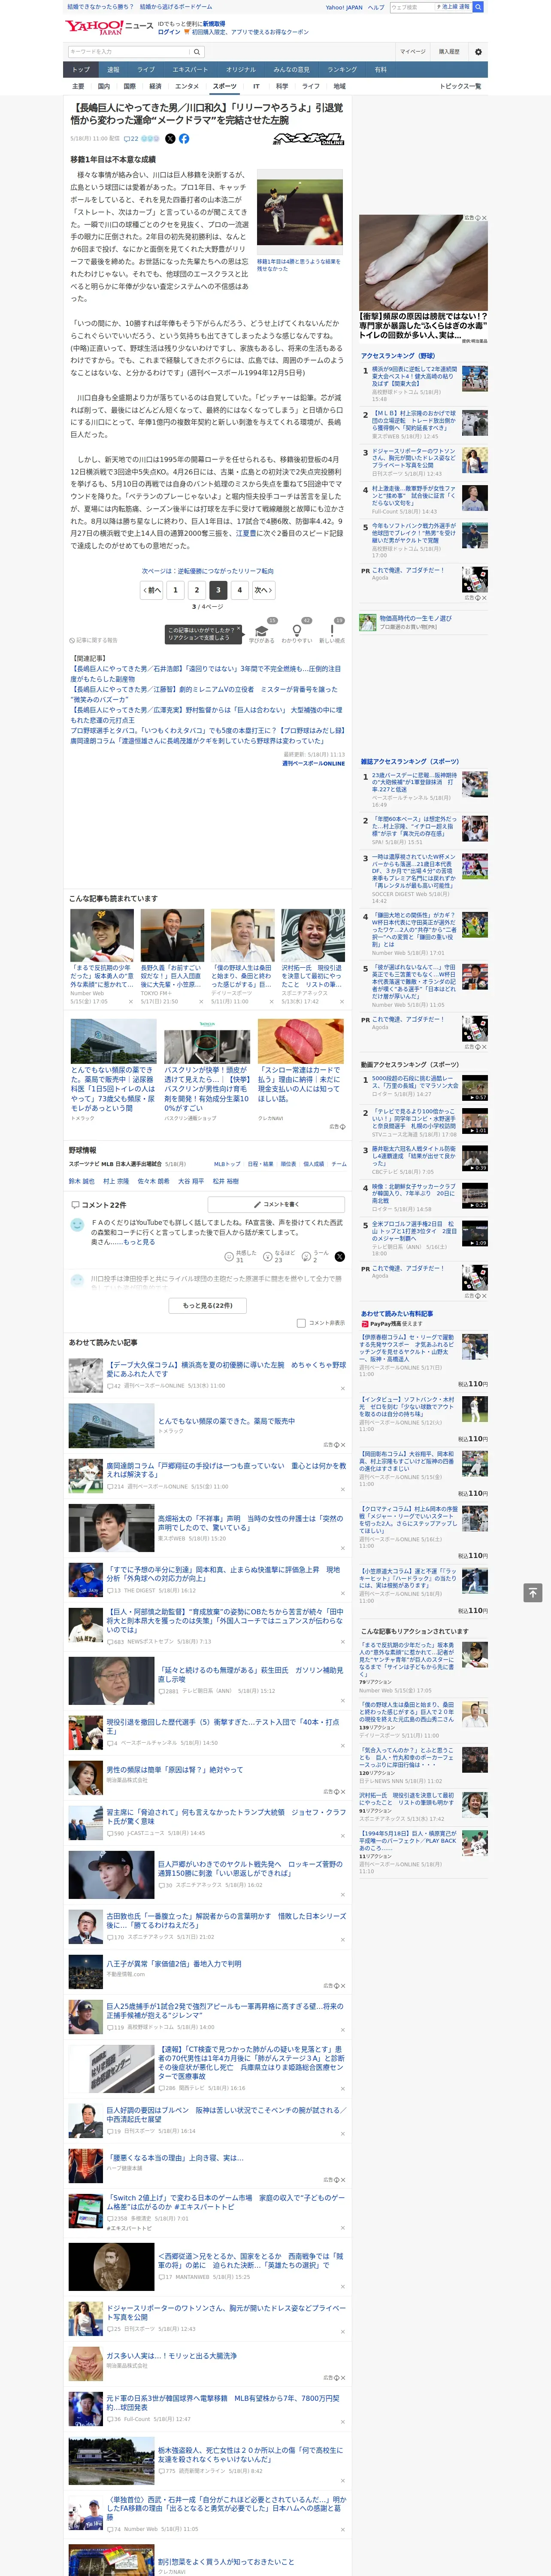Select the エンタメ category
The height and width of the screenshot is (2576, 551).
click(x=187, y=86)
